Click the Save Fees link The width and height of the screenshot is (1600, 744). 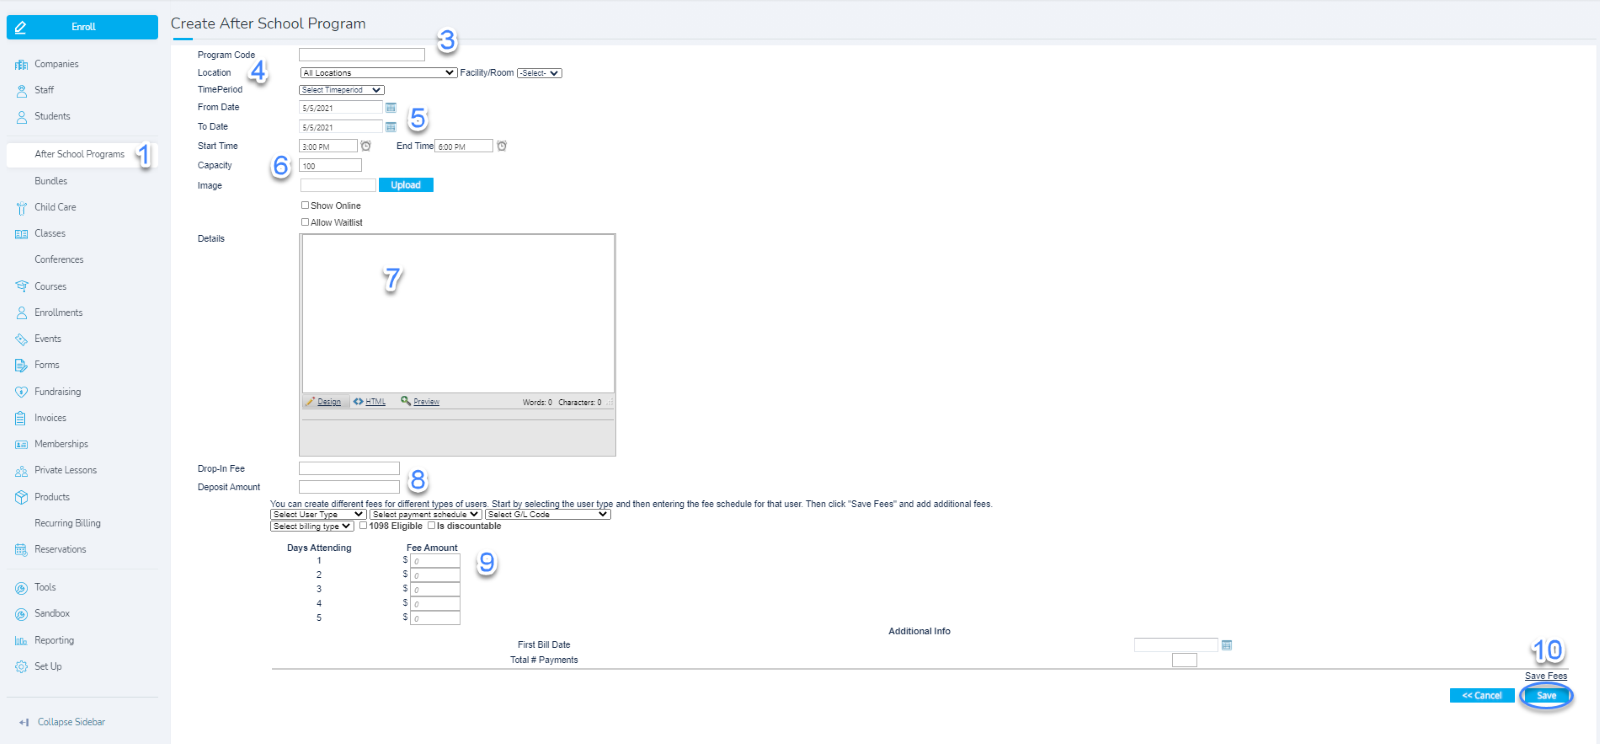pos(1545,676)
